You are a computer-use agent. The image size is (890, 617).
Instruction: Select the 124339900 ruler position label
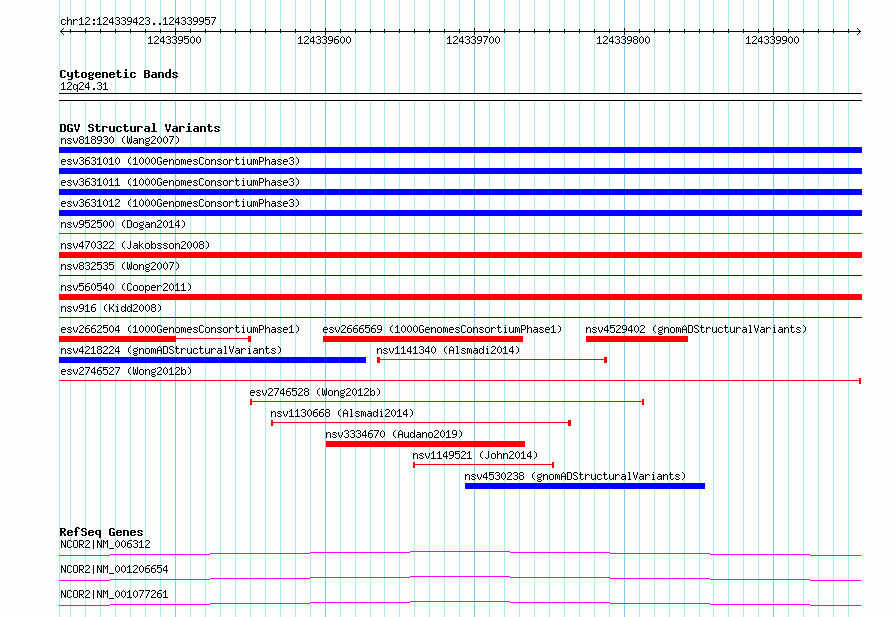coord(772,40)
